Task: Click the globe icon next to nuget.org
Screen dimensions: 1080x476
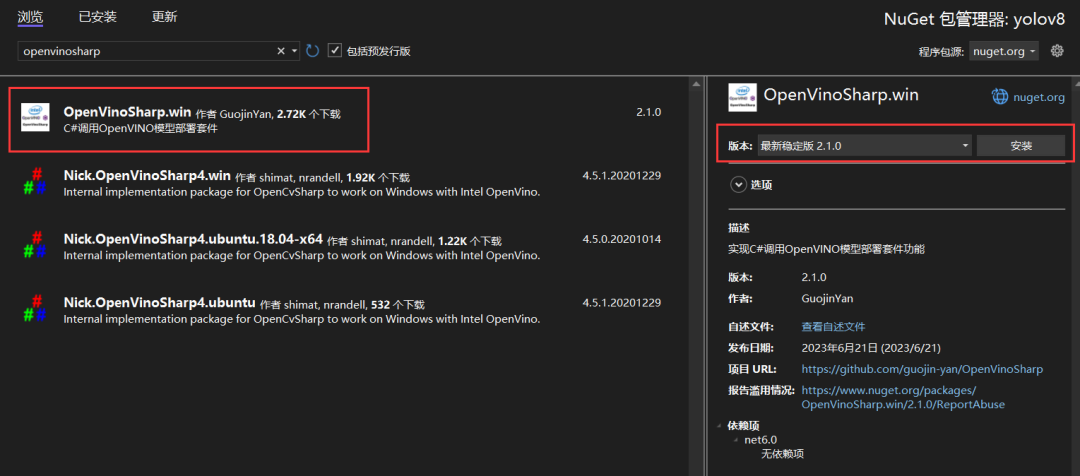Action: (999, 97)
